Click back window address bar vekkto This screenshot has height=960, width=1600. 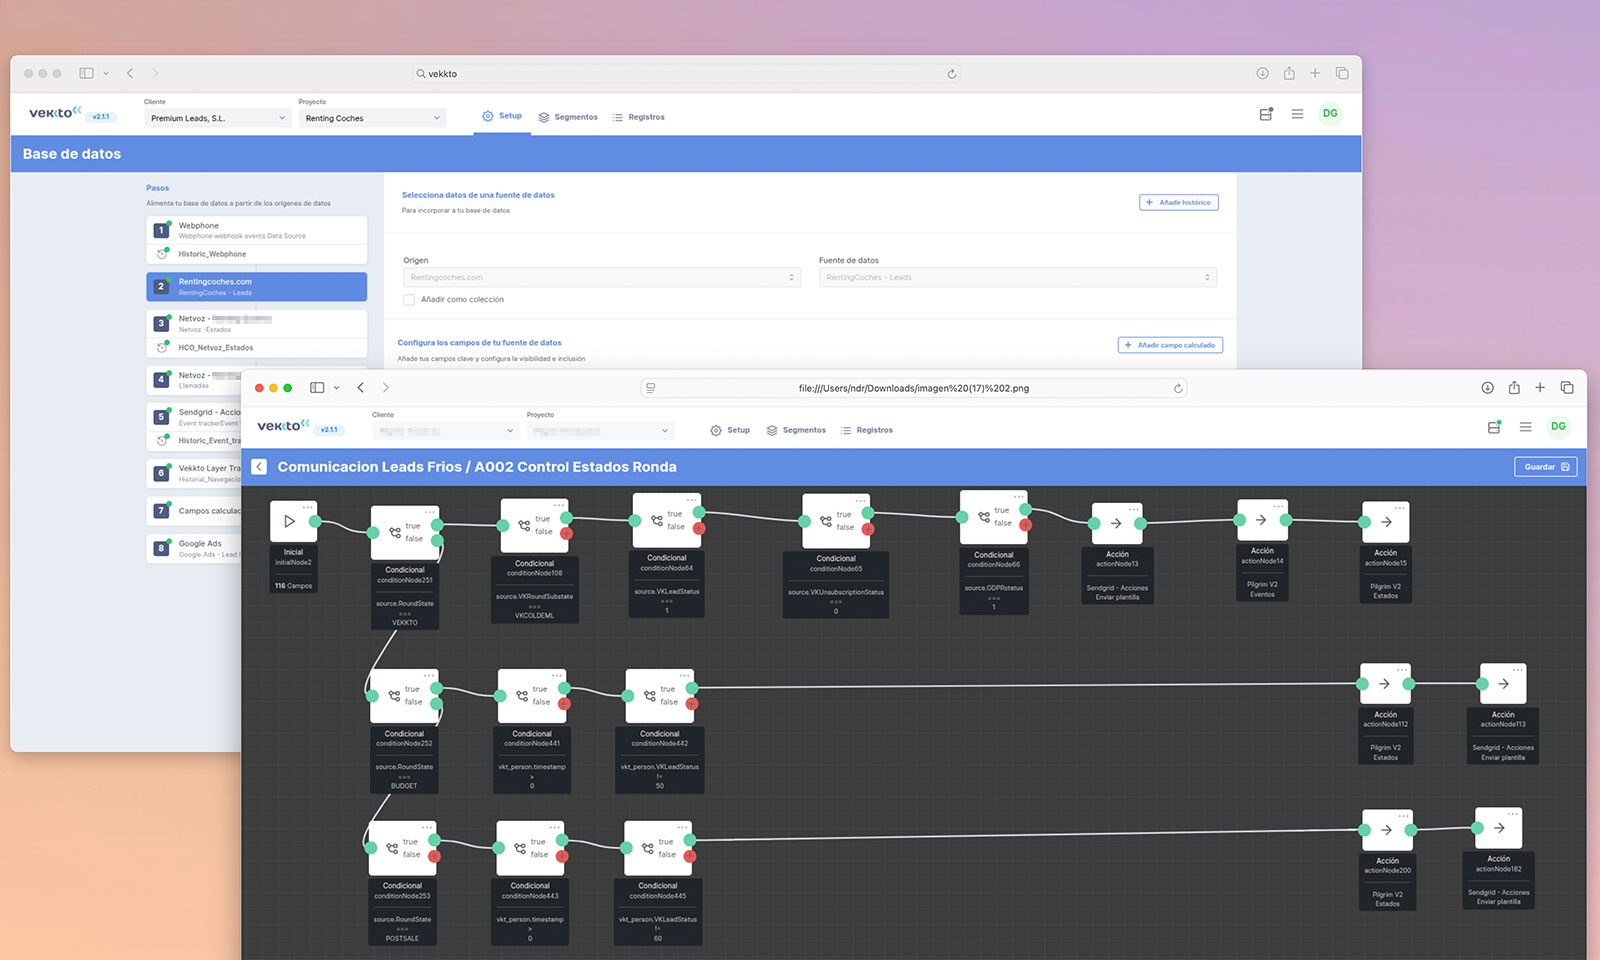point(686,73)
